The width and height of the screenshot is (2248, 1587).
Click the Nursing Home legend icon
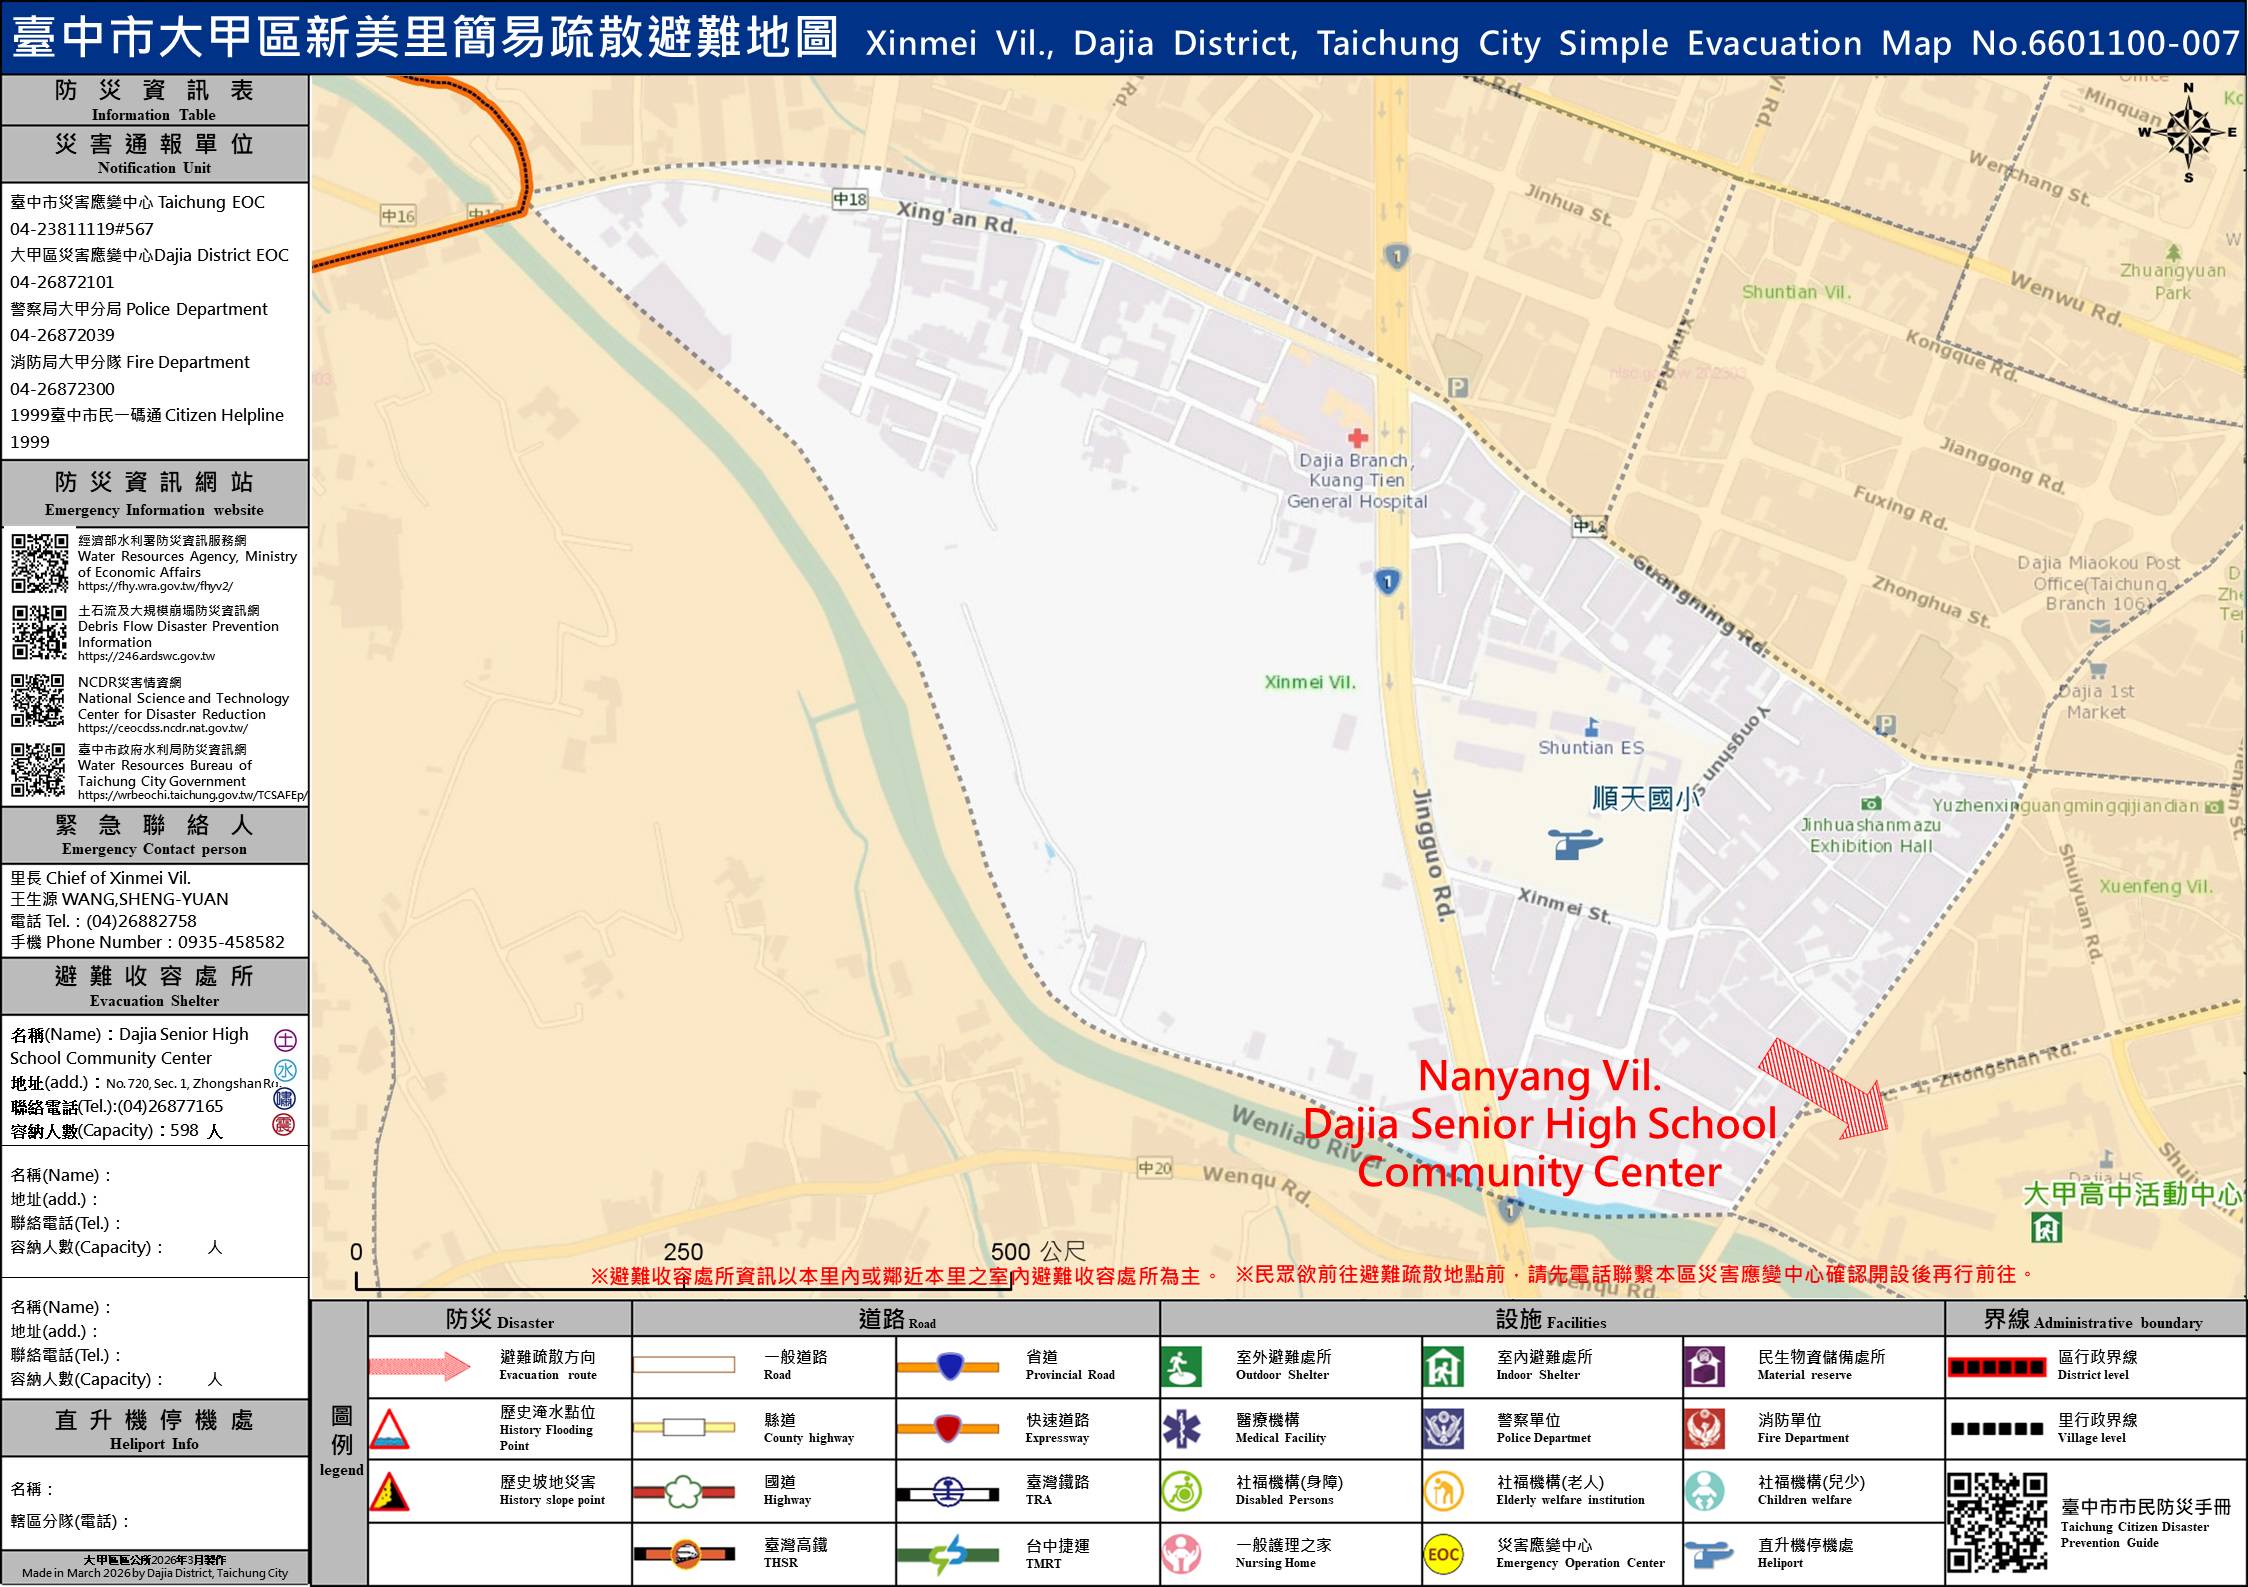(x=1181, y=1554)
